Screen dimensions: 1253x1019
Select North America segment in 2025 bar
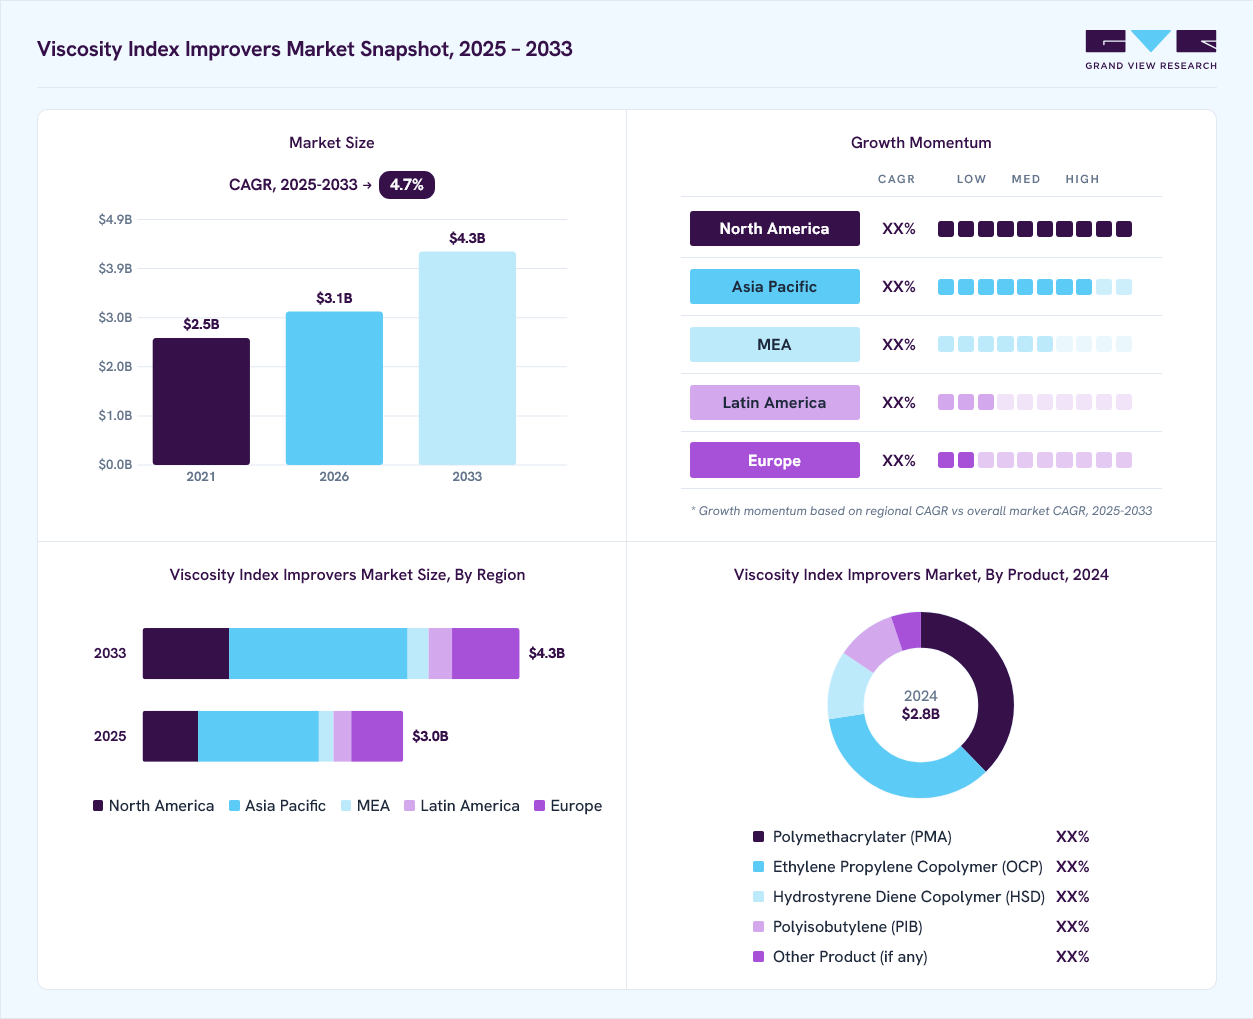coord(170,736)
